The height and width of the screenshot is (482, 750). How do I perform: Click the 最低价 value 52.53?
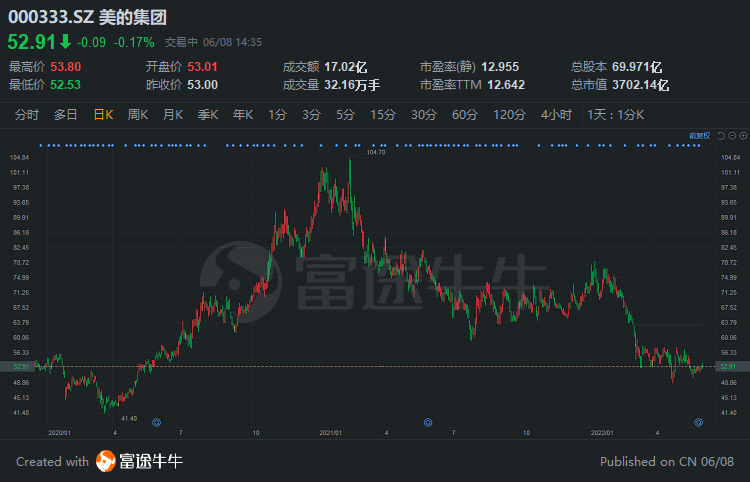click(x=66, y=85)
